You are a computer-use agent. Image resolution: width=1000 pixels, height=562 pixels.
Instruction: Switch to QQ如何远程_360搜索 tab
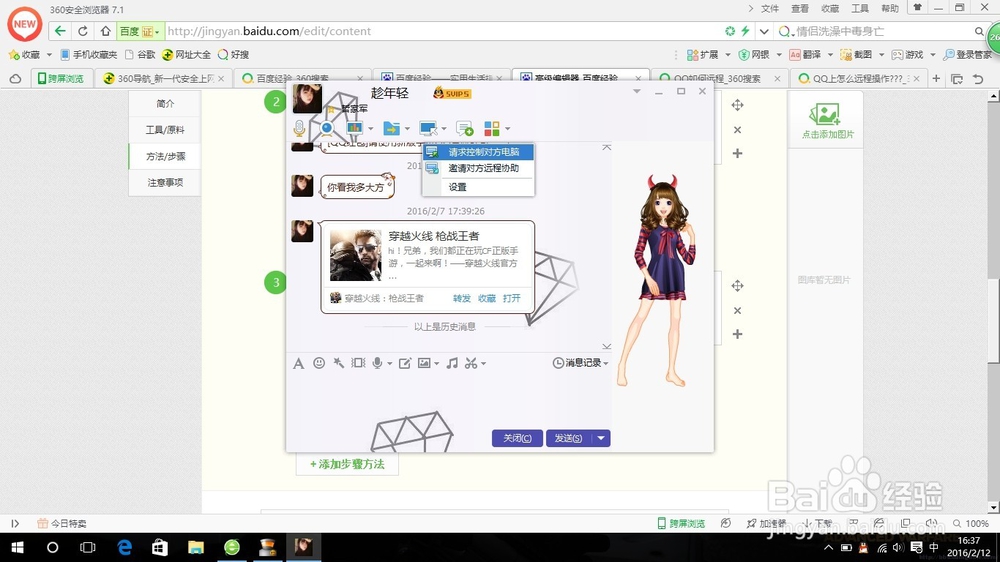coord(717,78)
